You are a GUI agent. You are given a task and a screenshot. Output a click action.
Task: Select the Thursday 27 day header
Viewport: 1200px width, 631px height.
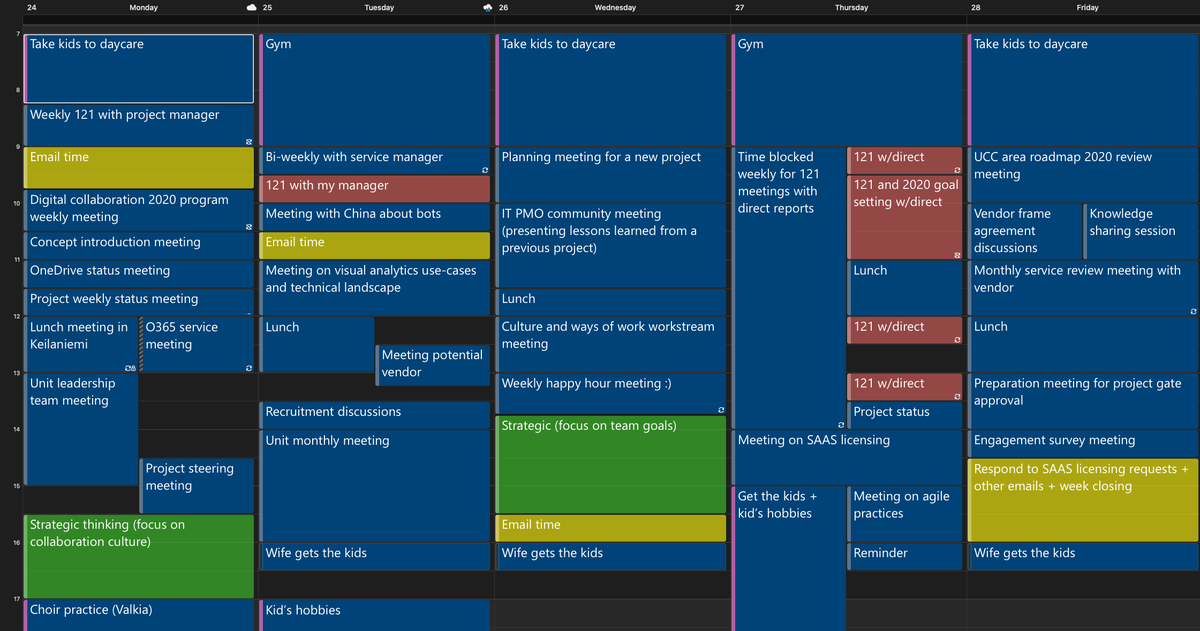(849, 7)
